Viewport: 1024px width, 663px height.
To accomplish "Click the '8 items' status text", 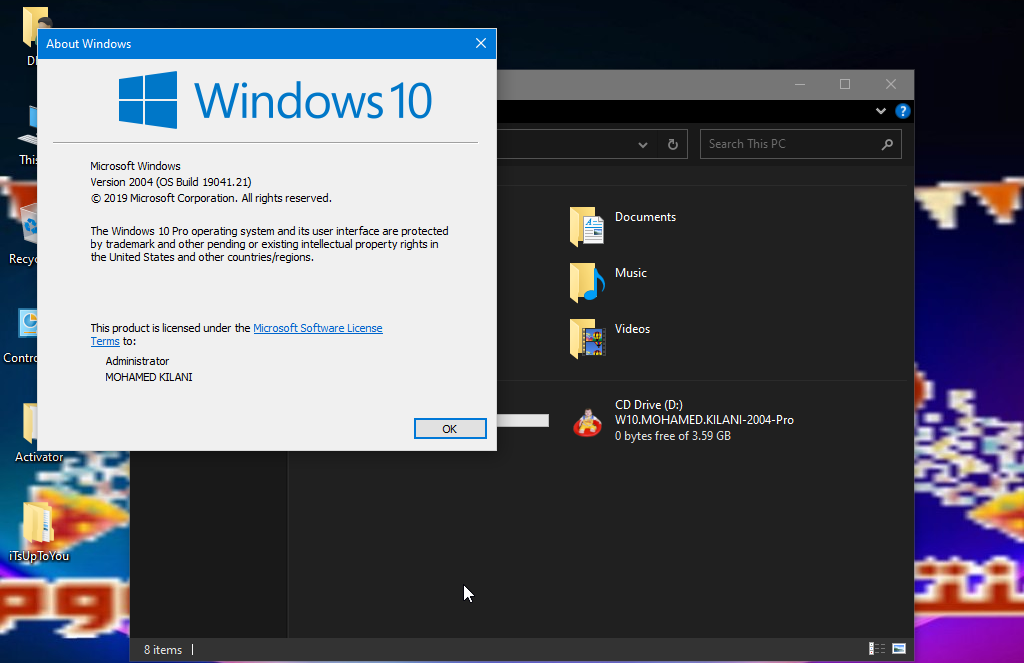I will pos(163,649).
